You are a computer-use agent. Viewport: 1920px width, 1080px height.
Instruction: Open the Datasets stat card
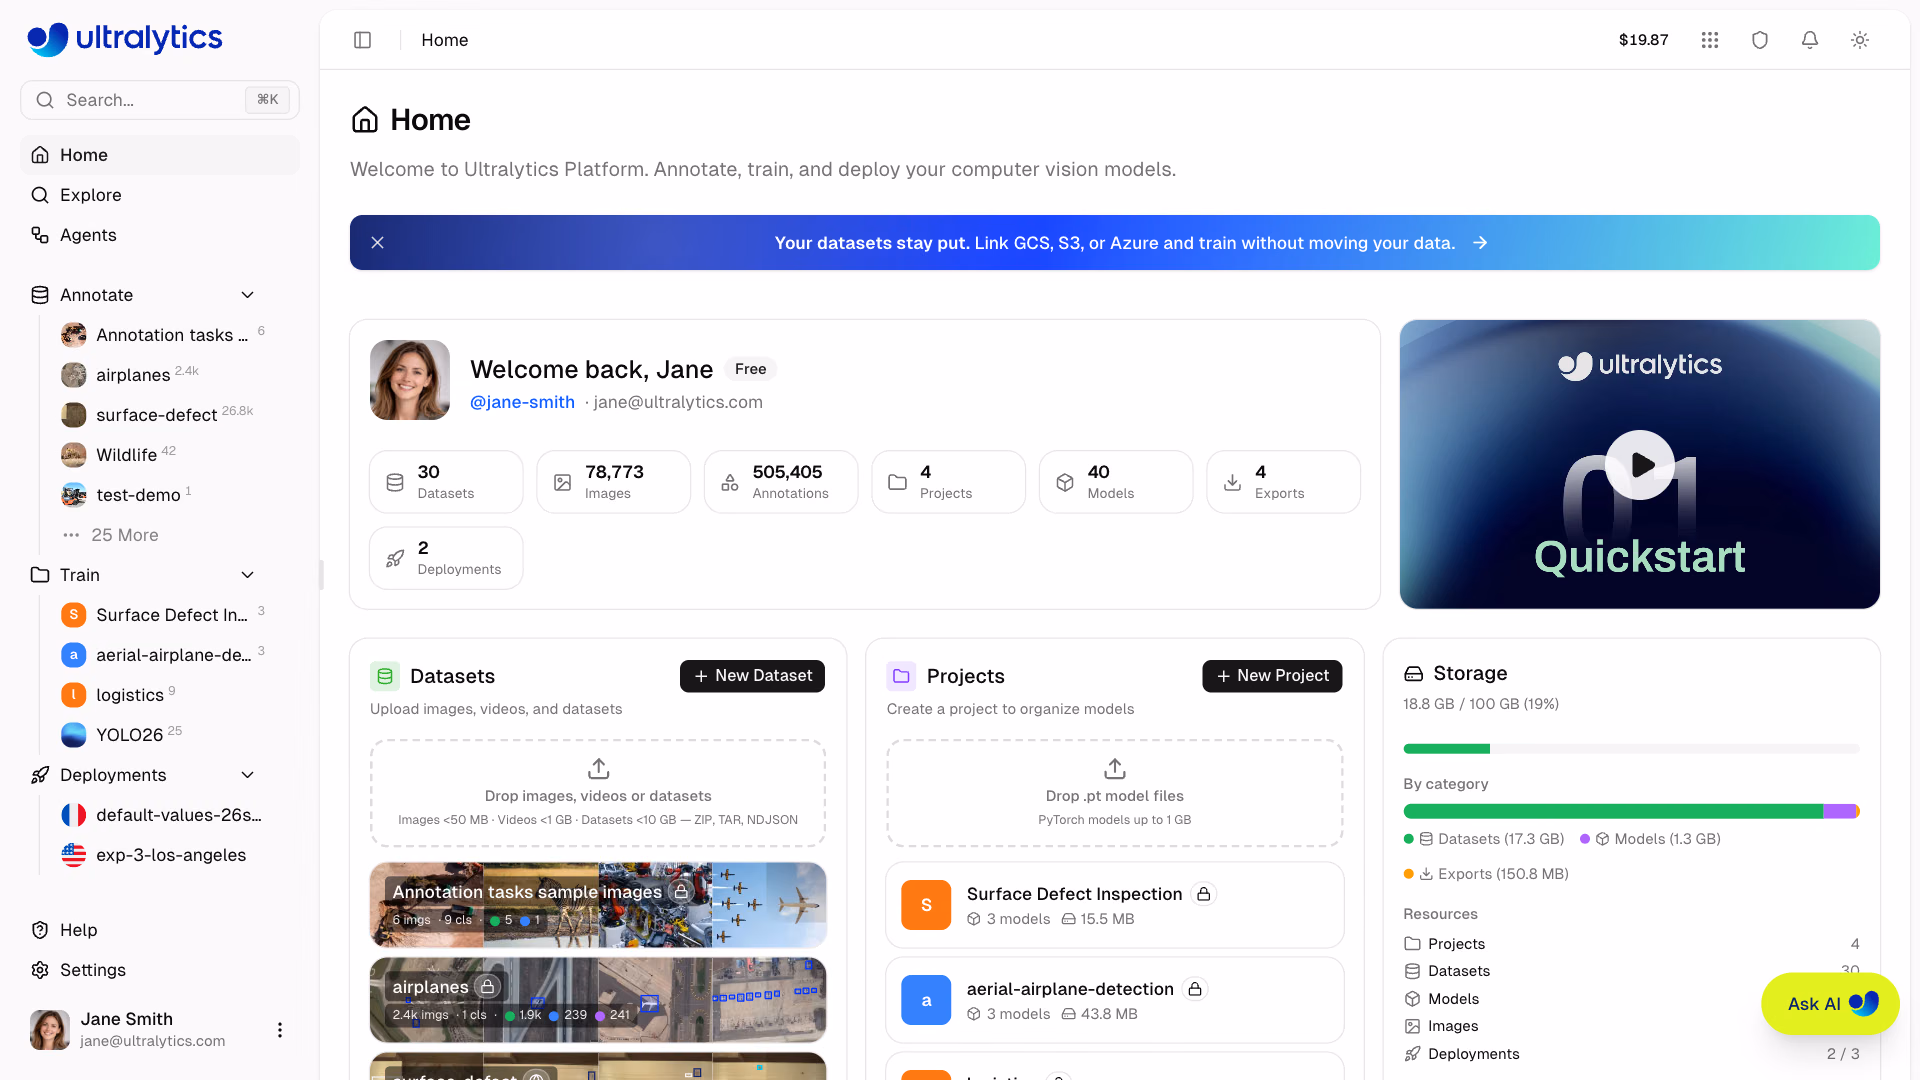[446, 482]
